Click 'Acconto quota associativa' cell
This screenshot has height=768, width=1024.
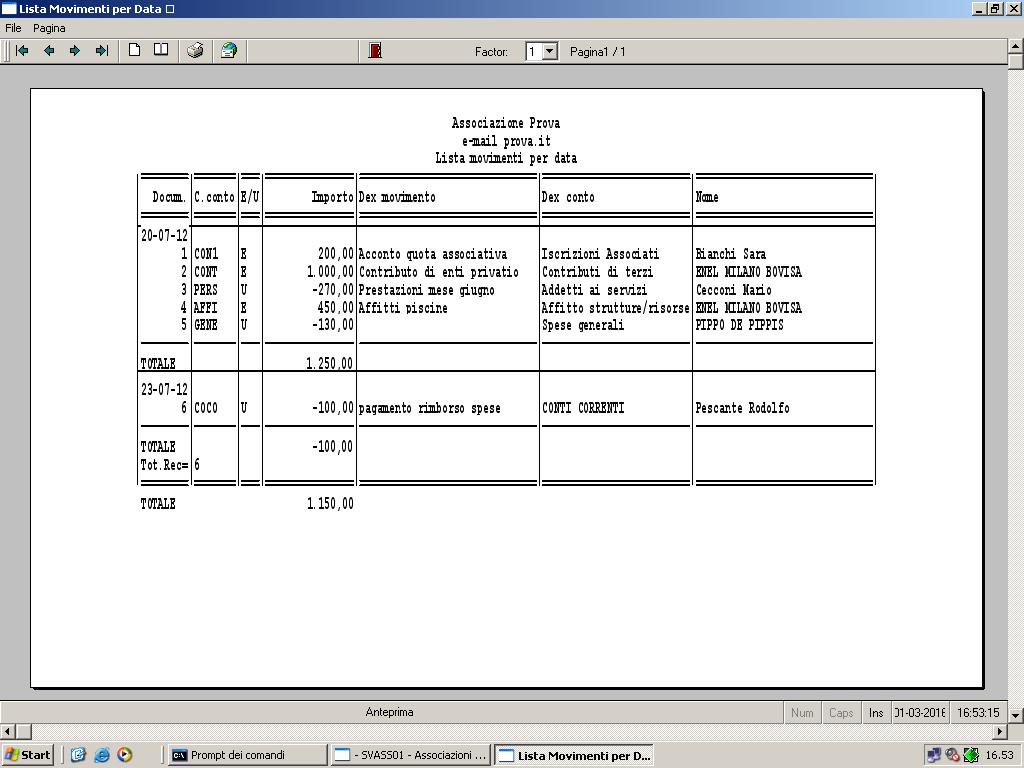coord(432,253)
